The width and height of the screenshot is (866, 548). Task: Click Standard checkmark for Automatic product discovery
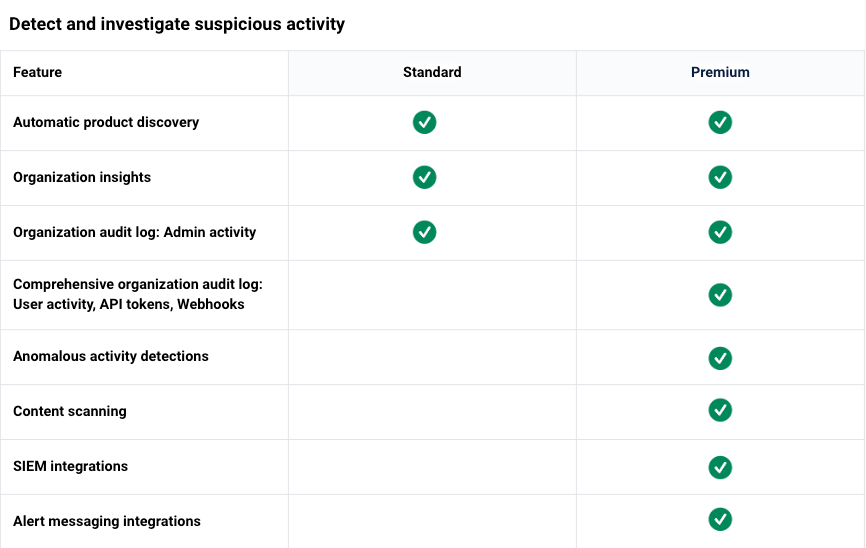click(424, 122)
